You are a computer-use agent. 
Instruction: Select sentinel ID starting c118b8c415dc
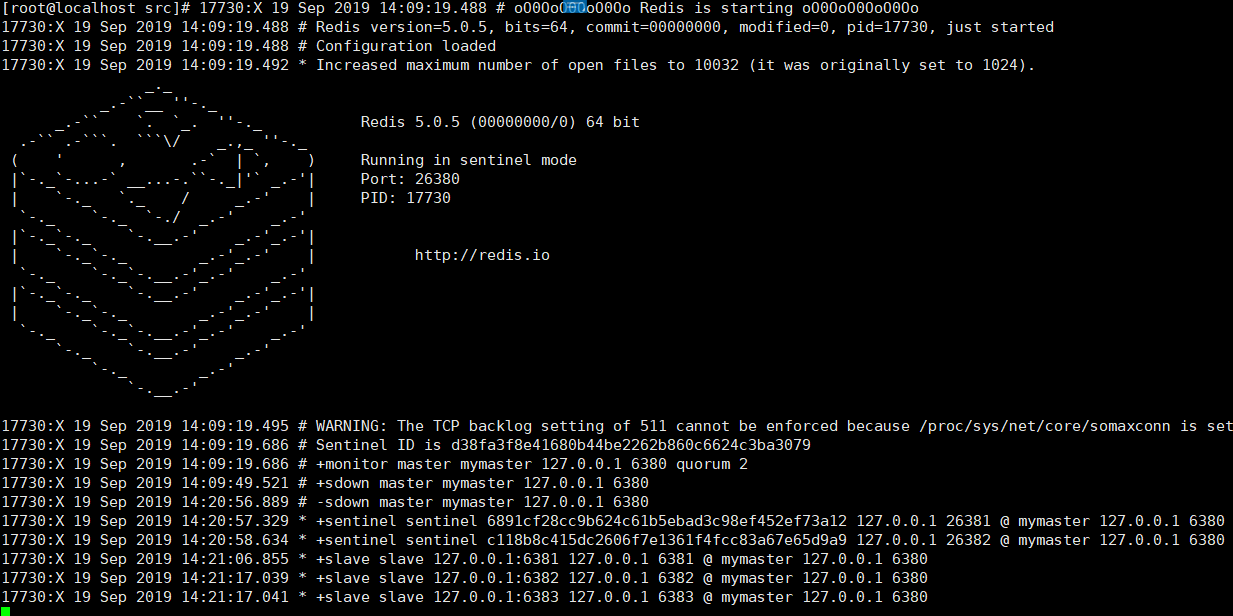(x=667, y=540)
